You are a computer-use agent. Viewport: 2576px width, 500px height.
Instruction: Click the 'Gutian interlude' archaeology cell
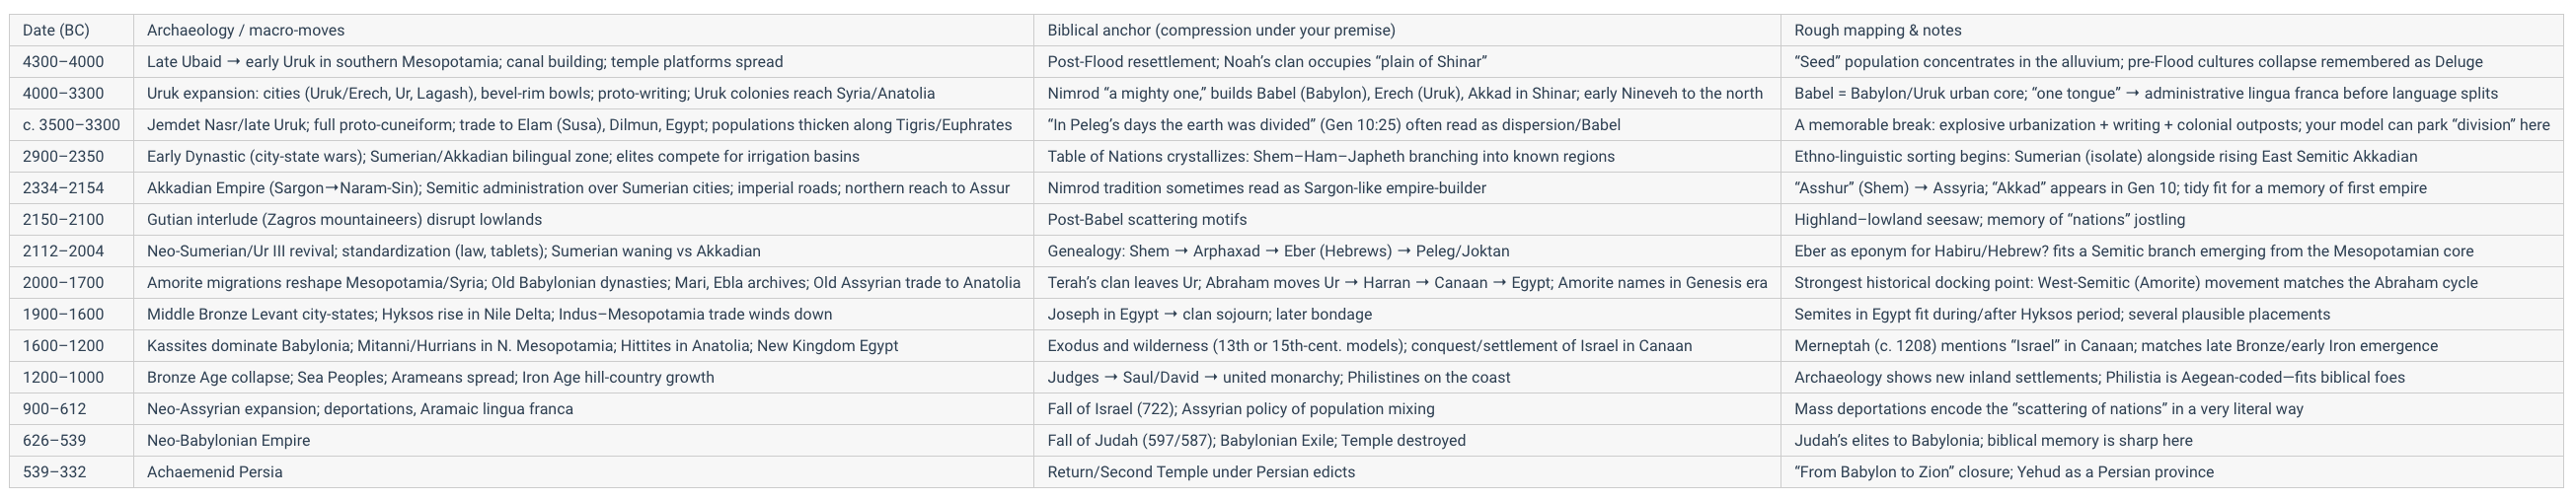pos(583,220)
